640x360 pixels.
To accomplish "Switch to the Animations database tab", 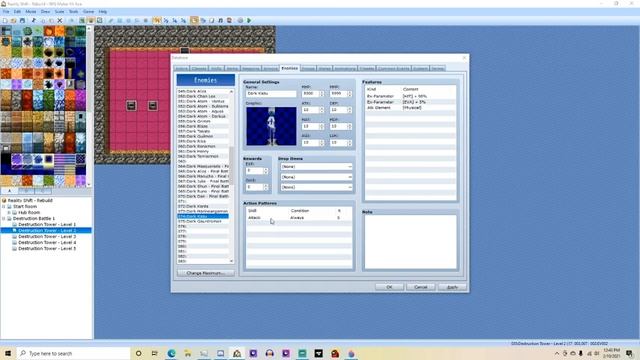I will coord(345,68).
